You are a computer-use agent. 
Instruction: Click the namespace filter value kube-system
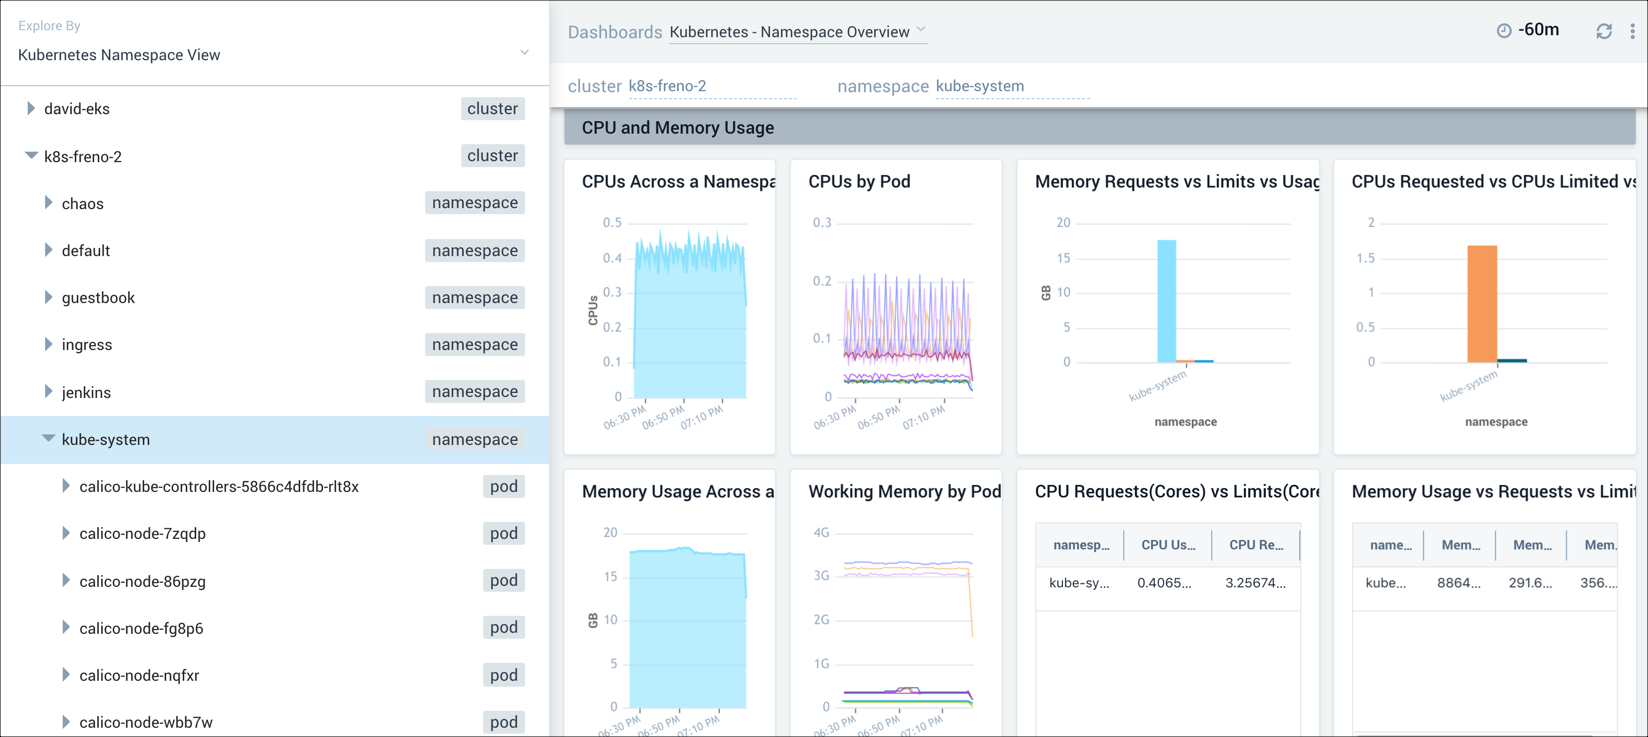coord(979,86)
